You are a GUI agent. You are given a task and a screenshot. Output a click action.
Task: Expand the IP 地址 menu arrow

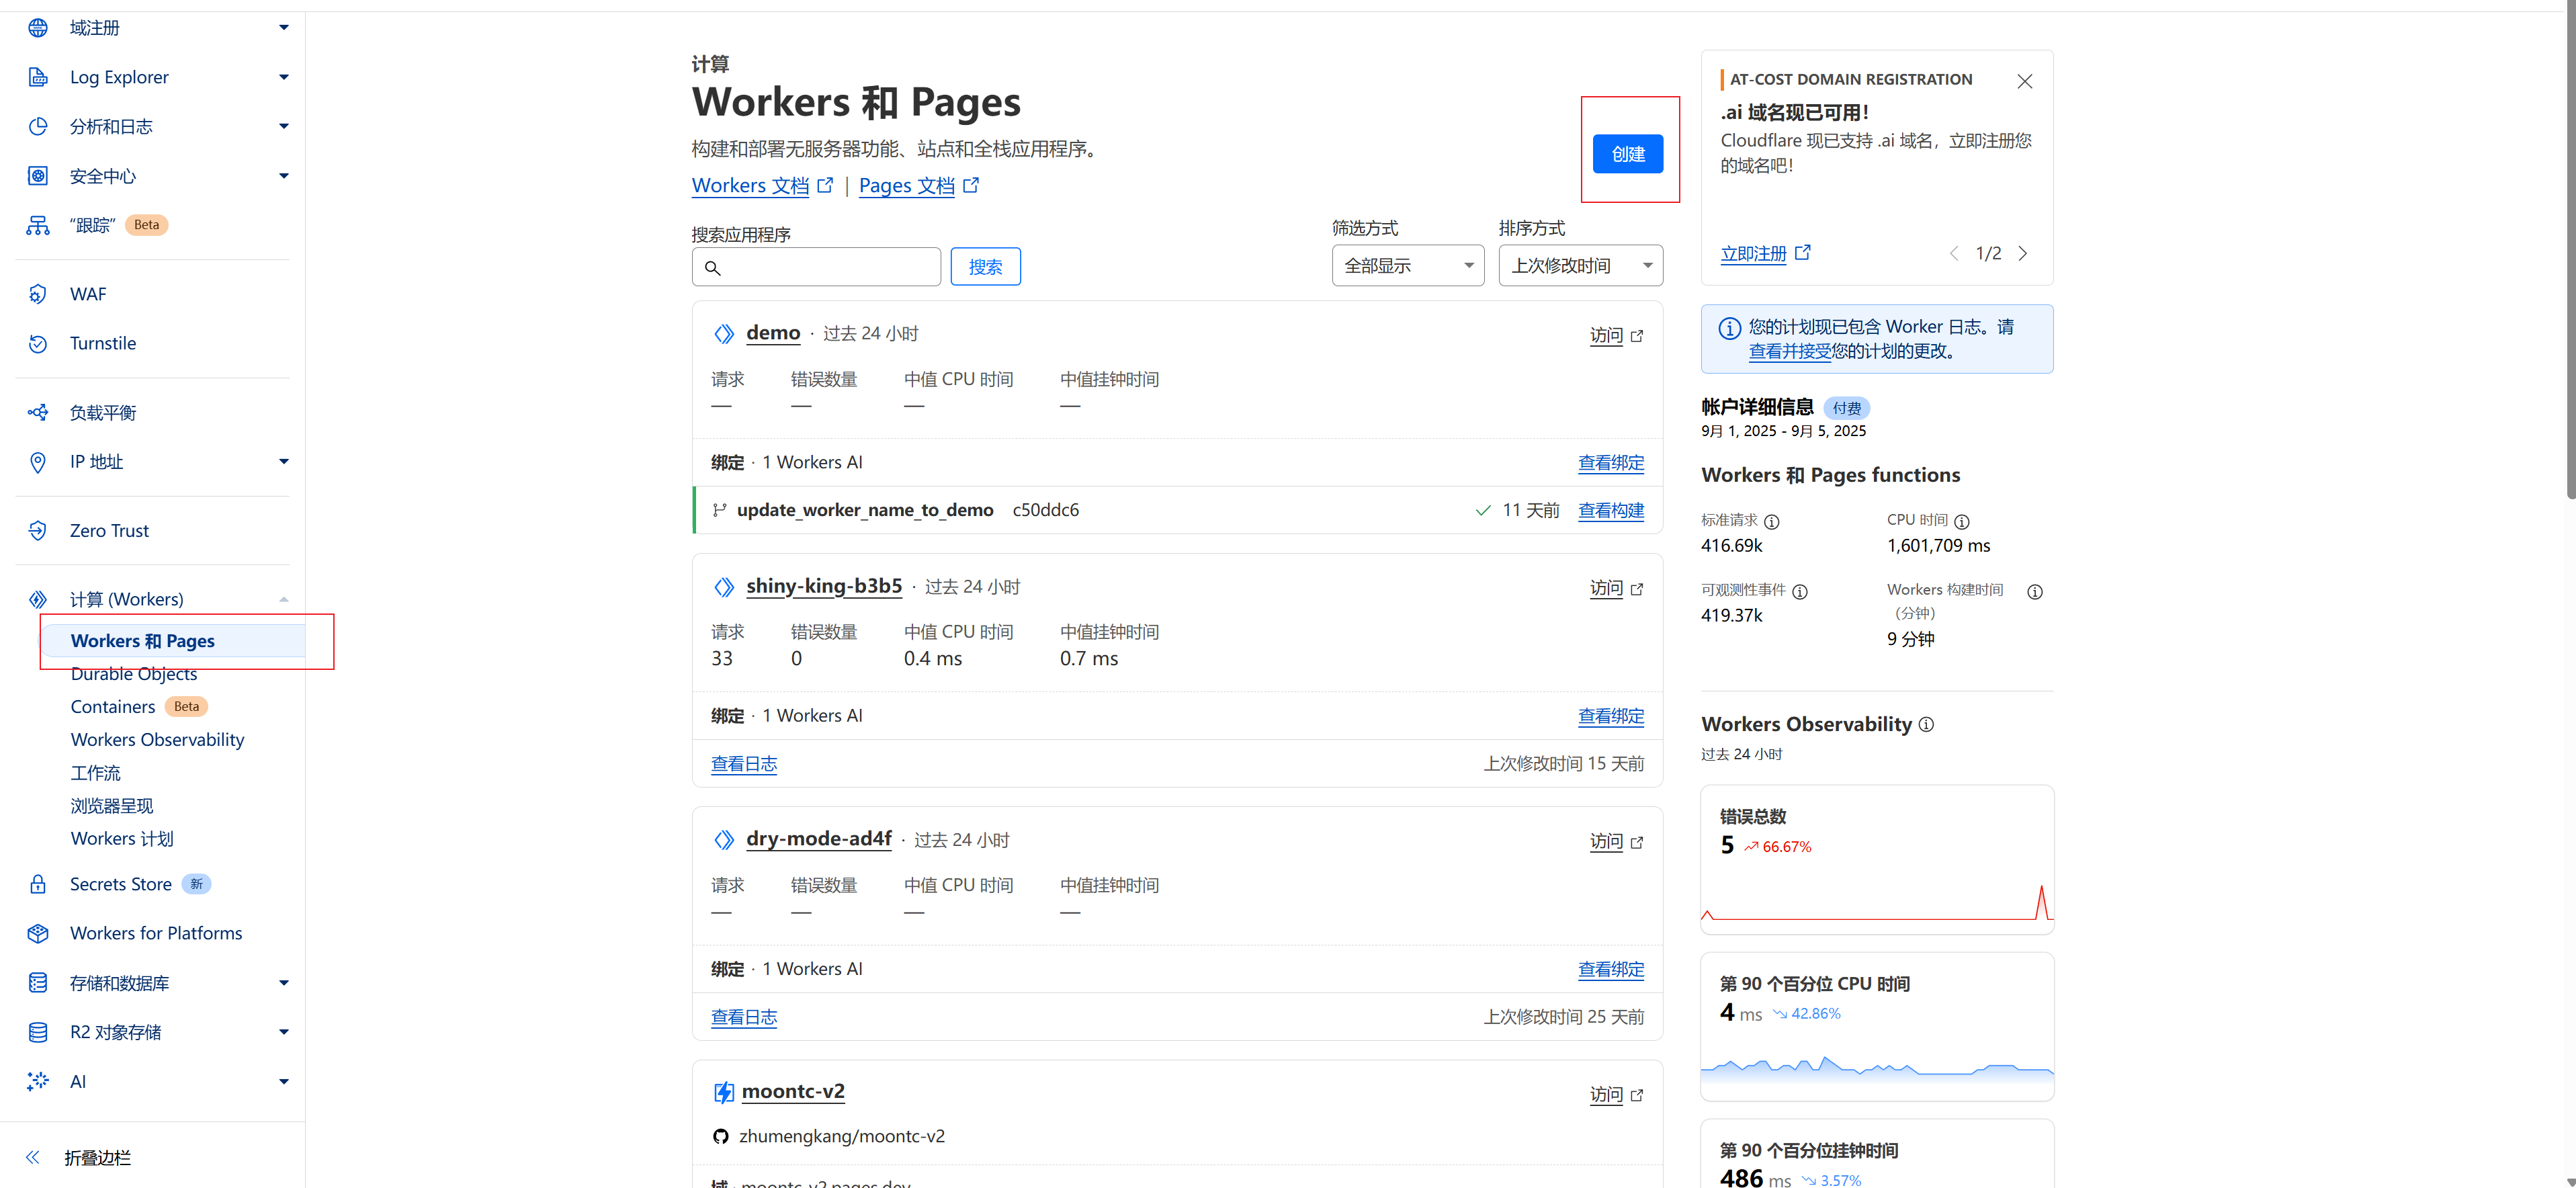point(284,461)
